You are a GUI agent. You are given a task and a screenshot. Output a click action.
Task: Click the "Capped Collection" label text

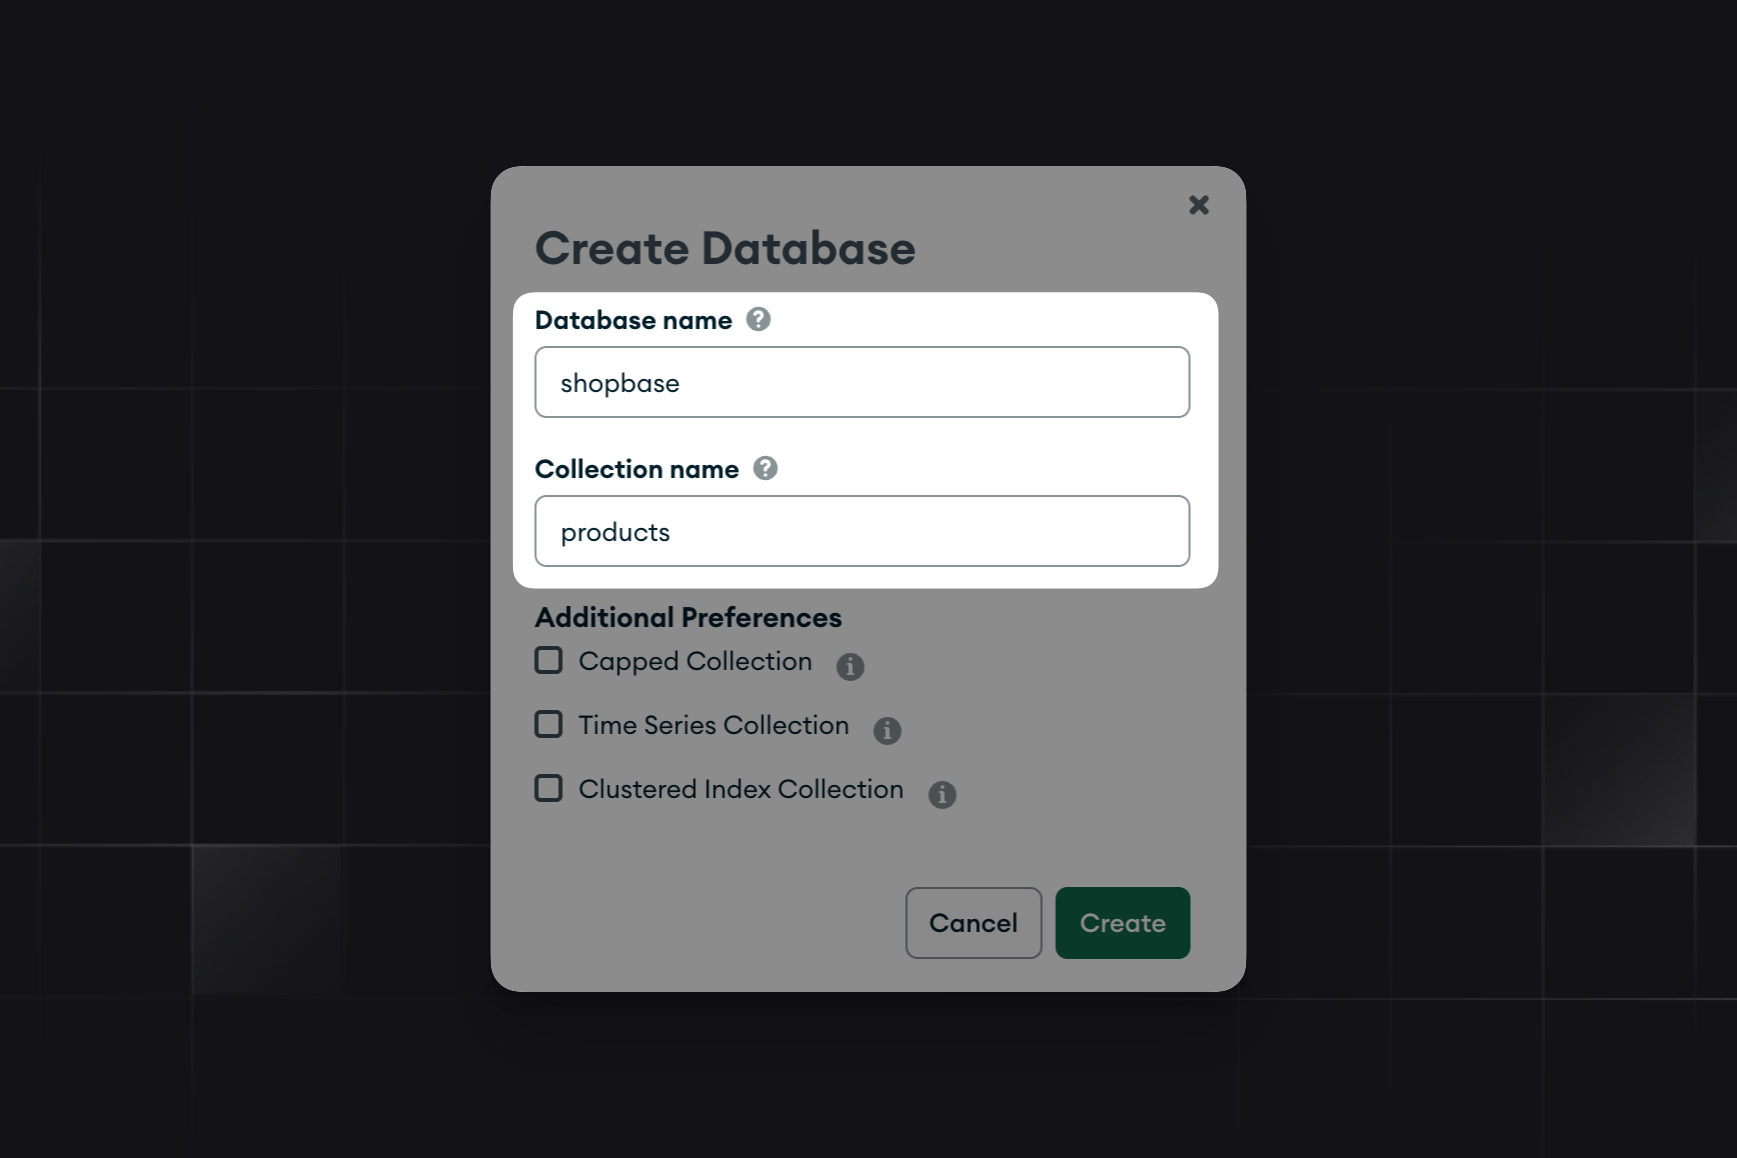tap(695, 662)
